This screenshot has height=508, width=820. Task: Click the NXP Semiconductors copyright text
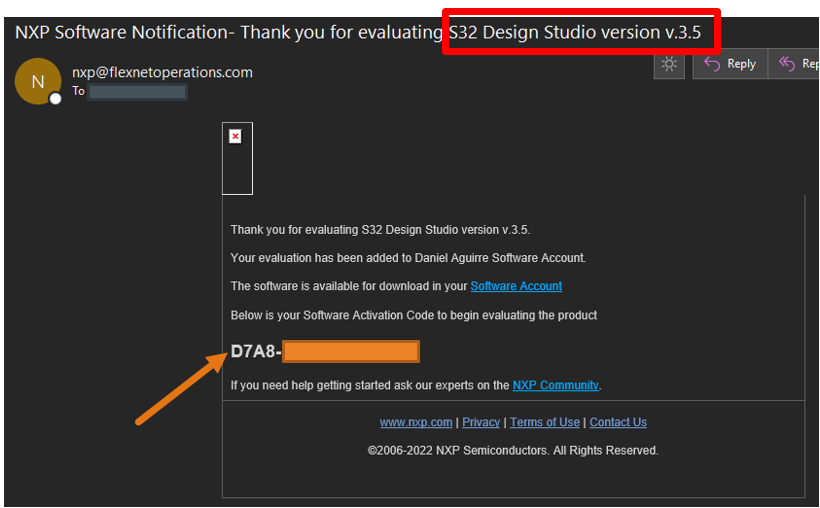(x=513, y=451)
